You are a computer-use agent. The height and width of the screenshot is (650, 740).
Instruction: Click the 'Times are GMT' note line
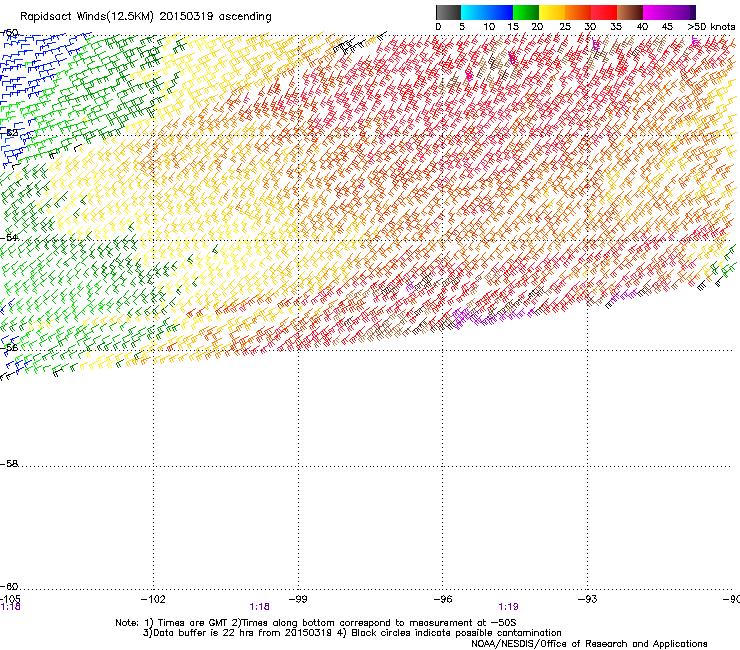click(316, 623)
